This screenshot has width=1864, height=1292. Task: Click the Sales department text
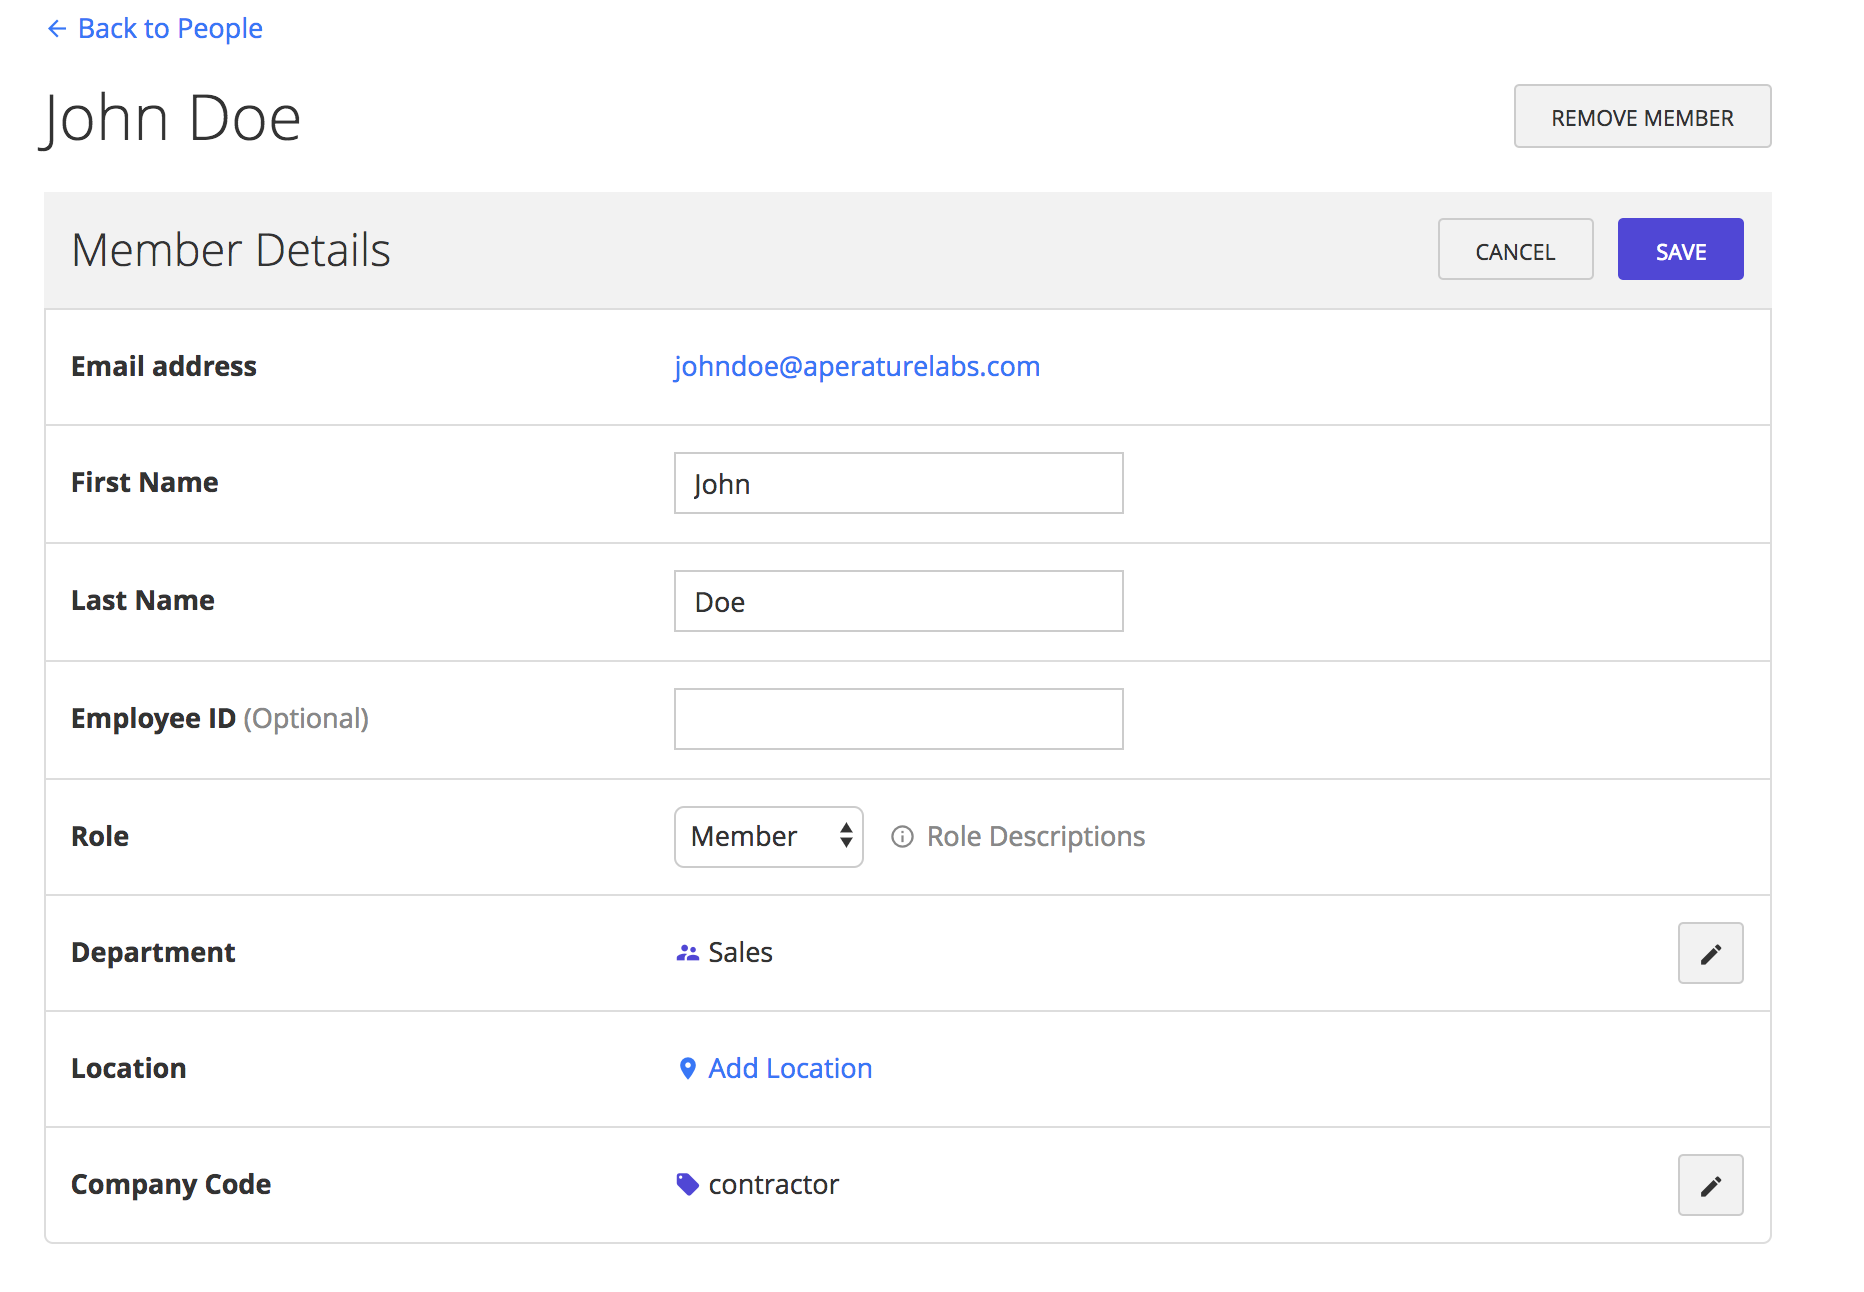pyautogui.click(x=740, y=952)
